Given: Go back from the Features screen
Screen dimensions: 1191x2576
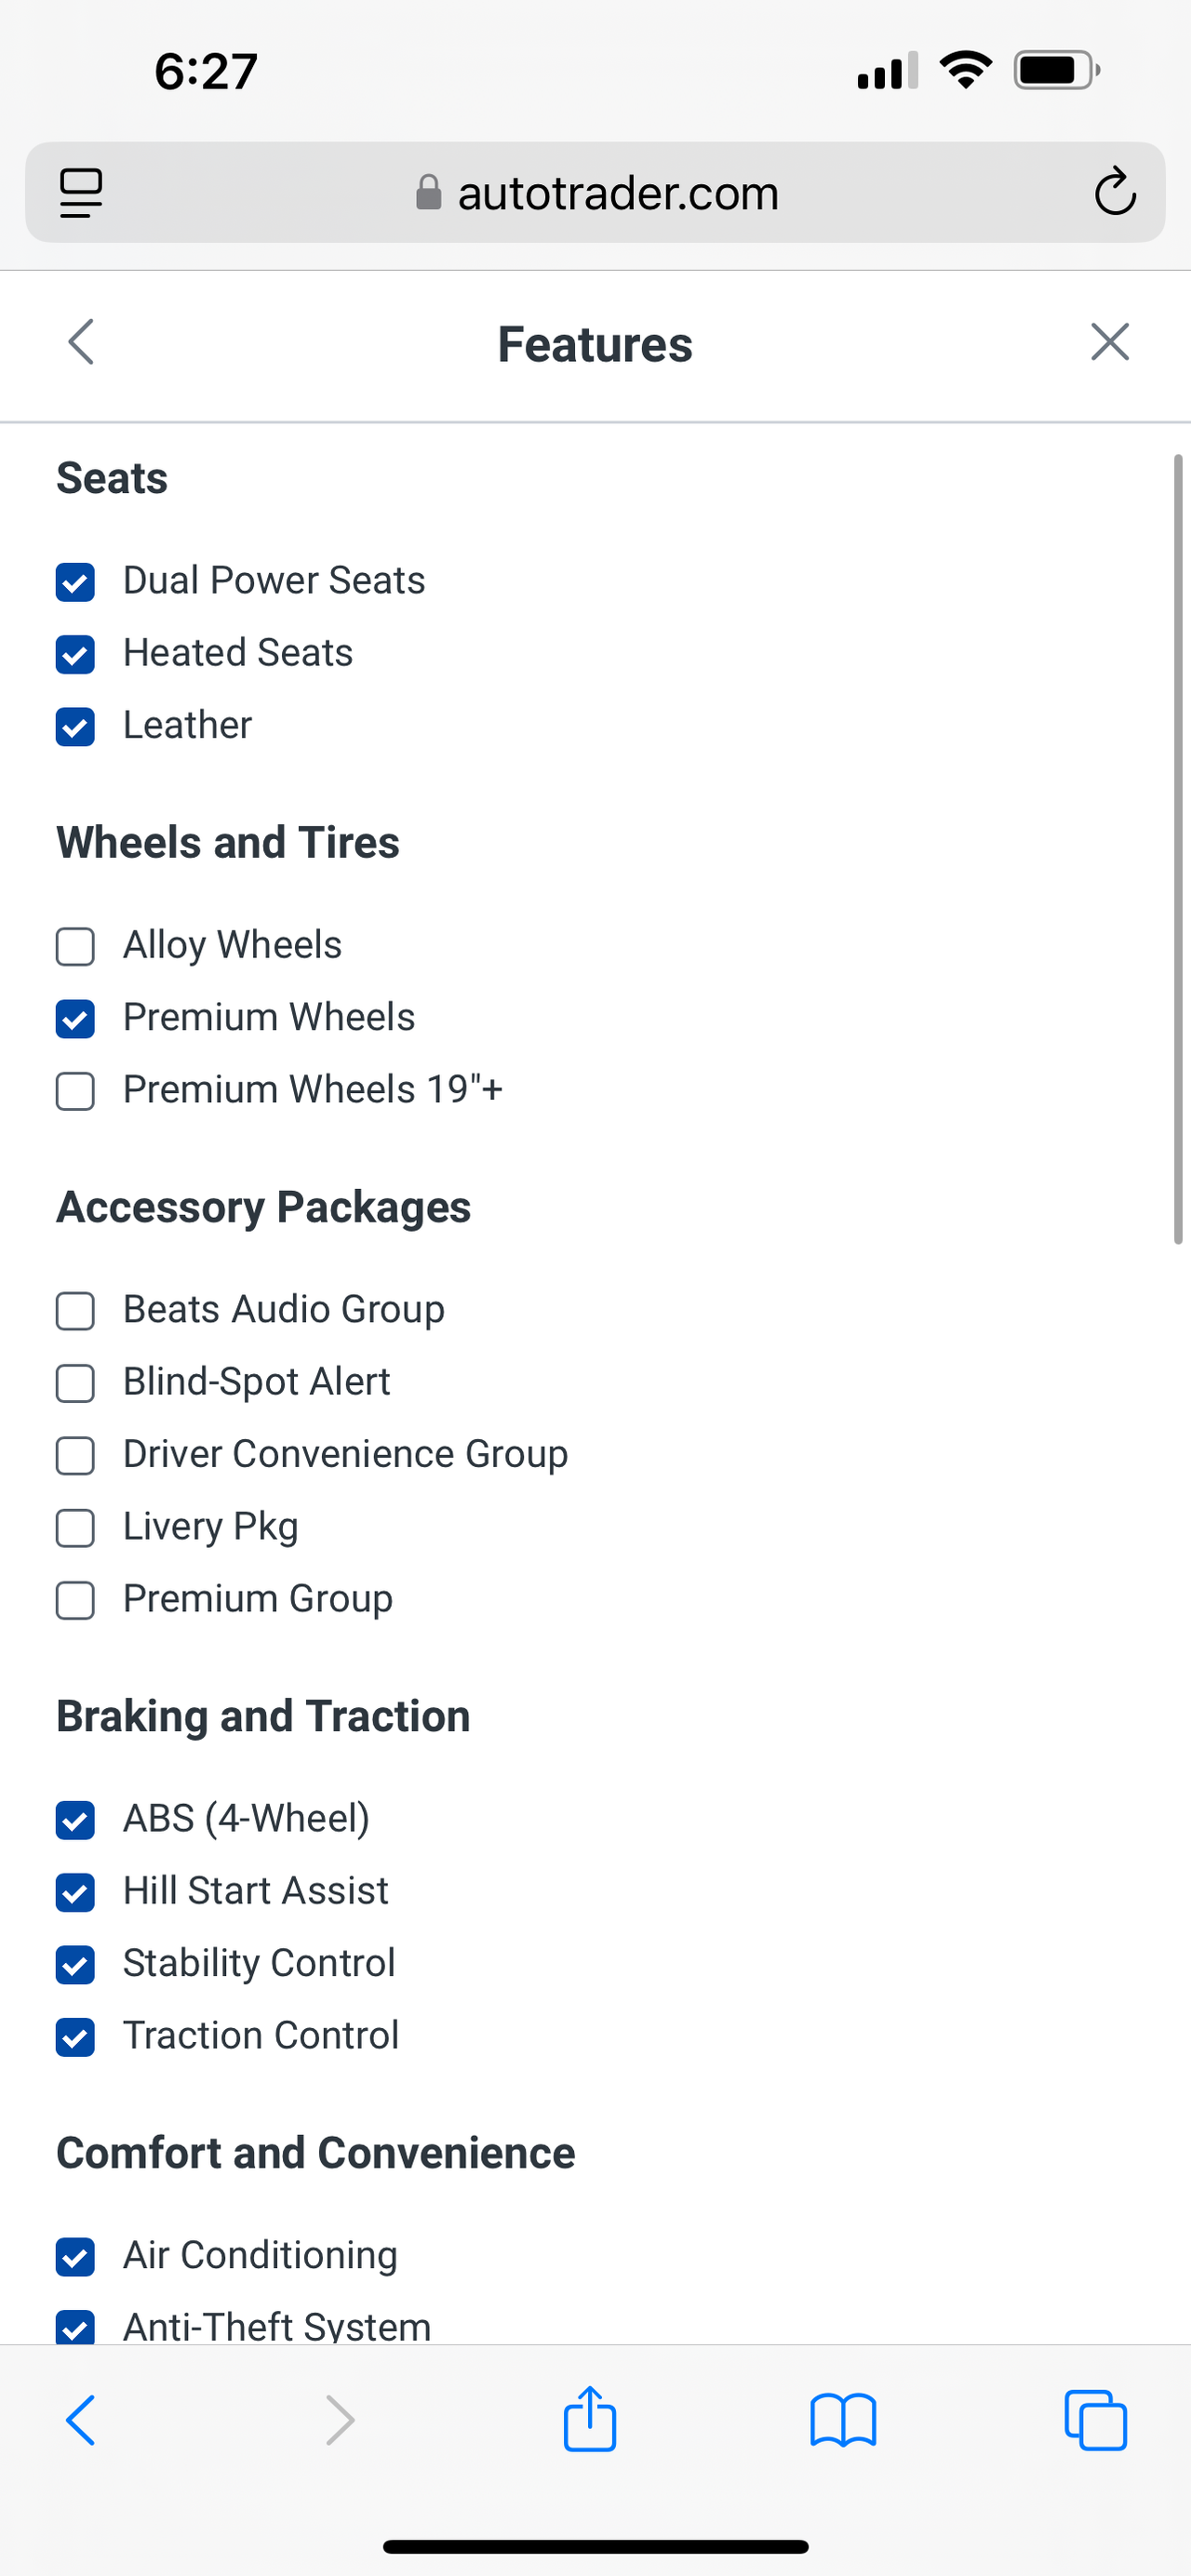Looking at the screenshot, I should [81, 342].
